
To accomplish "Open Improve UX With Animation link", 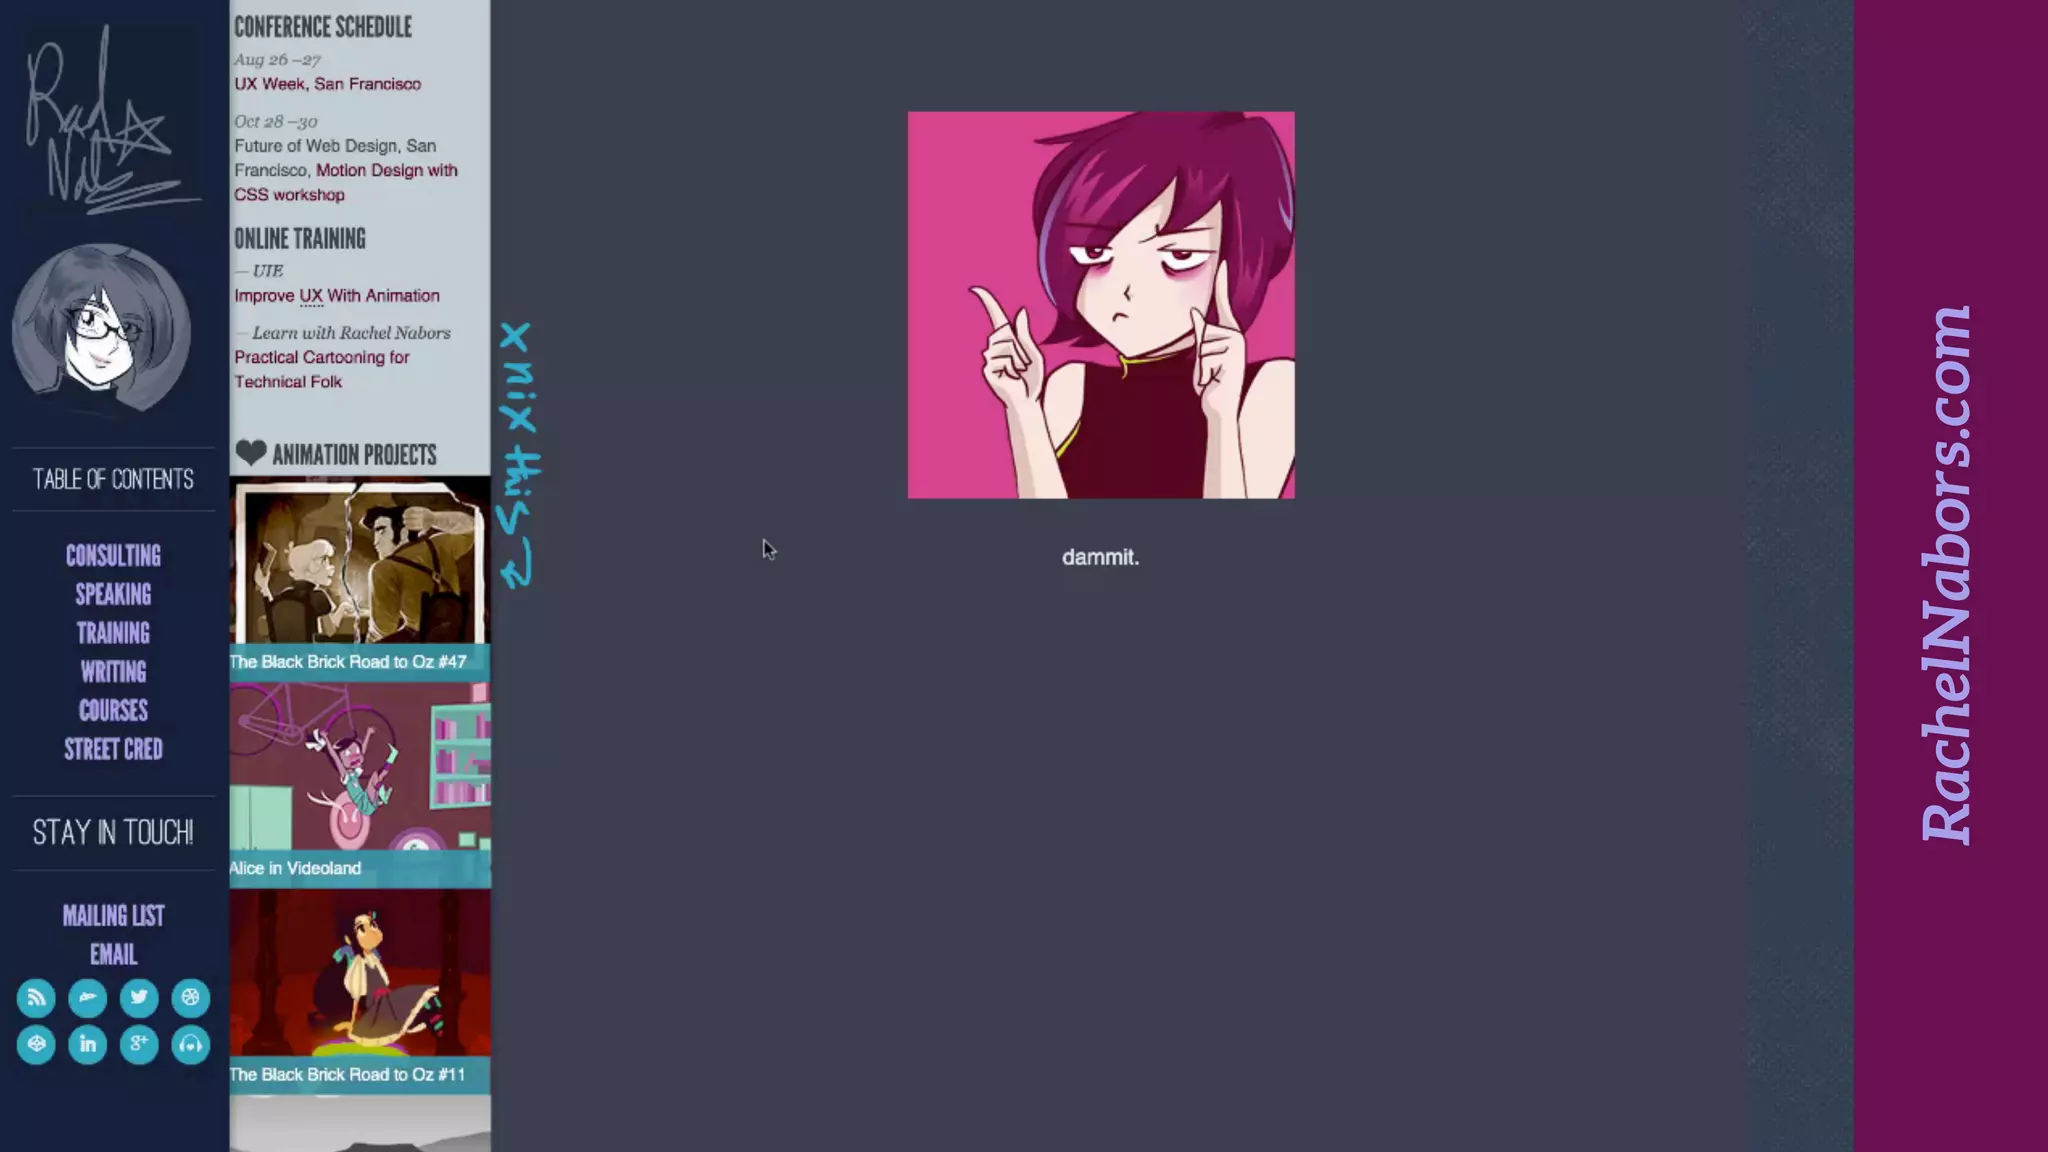I will pyautogui.click(x=337, y=296).
